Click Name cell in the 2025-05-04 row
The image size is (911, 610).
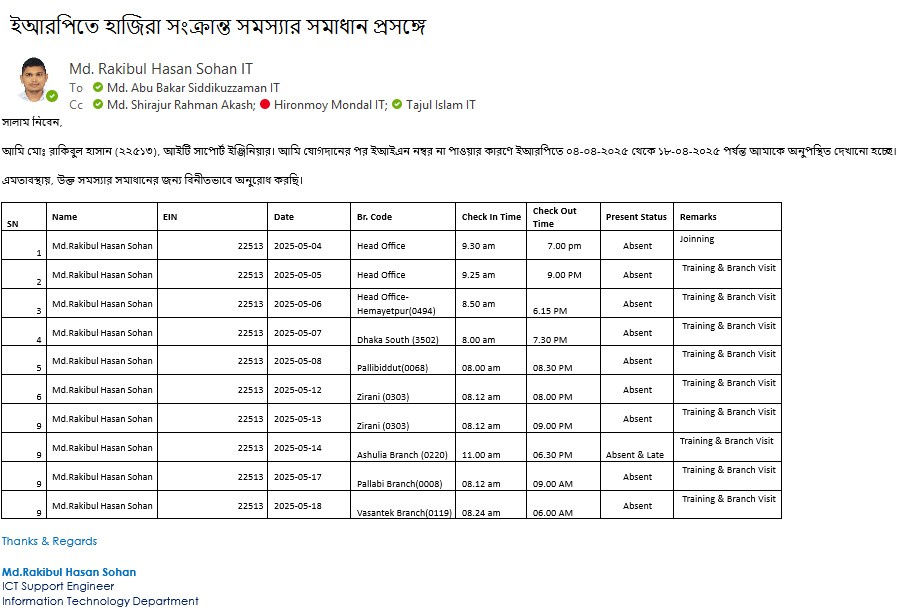click(x=102, y=246)
